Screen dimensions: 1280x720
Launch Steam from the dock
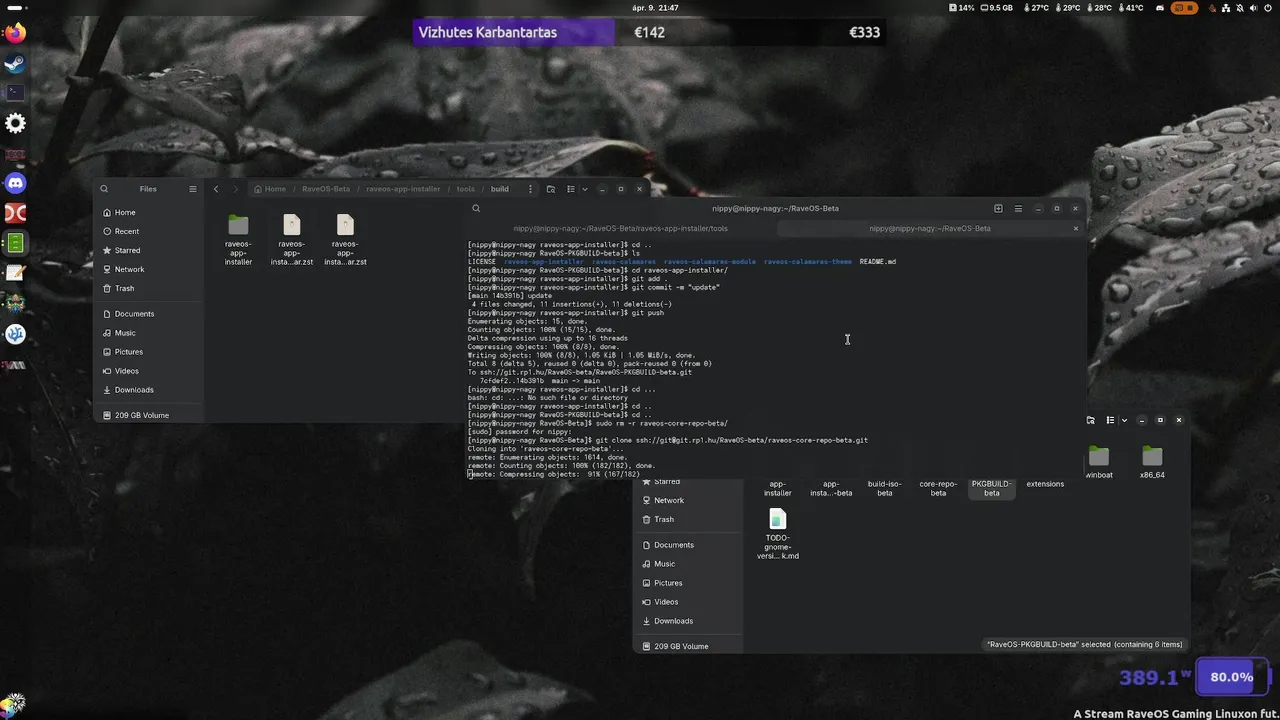coord(15,63)
